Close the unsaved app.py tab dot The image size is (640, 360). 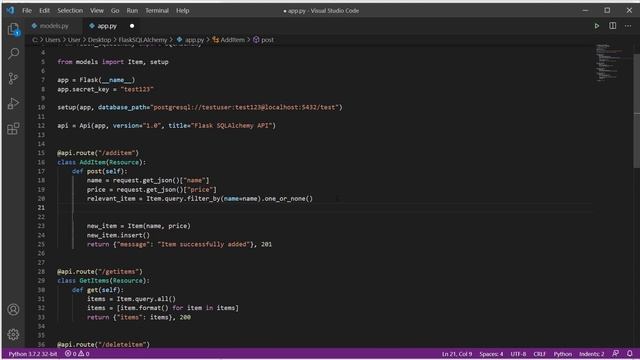(x=132, y=26)
